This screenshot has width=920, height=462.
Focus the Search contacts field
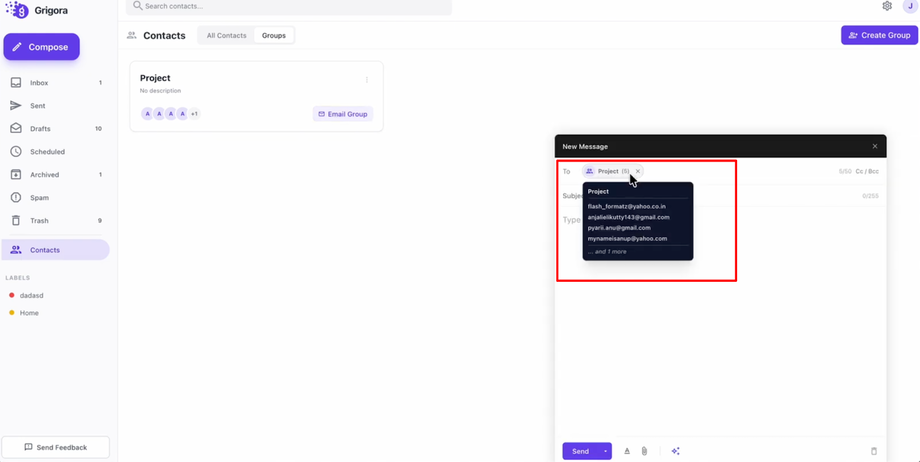[x=289, y=6]
